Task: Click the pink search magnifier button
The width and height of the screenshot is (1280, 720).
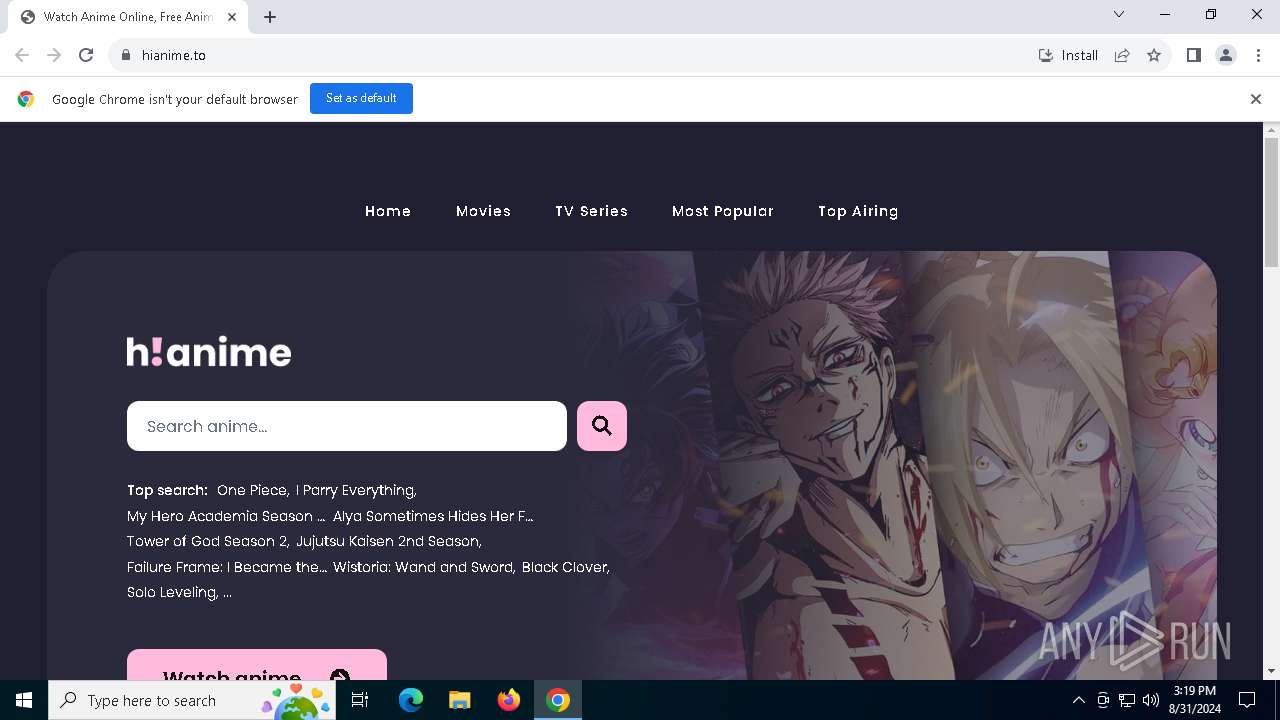Action: point(602,426)
